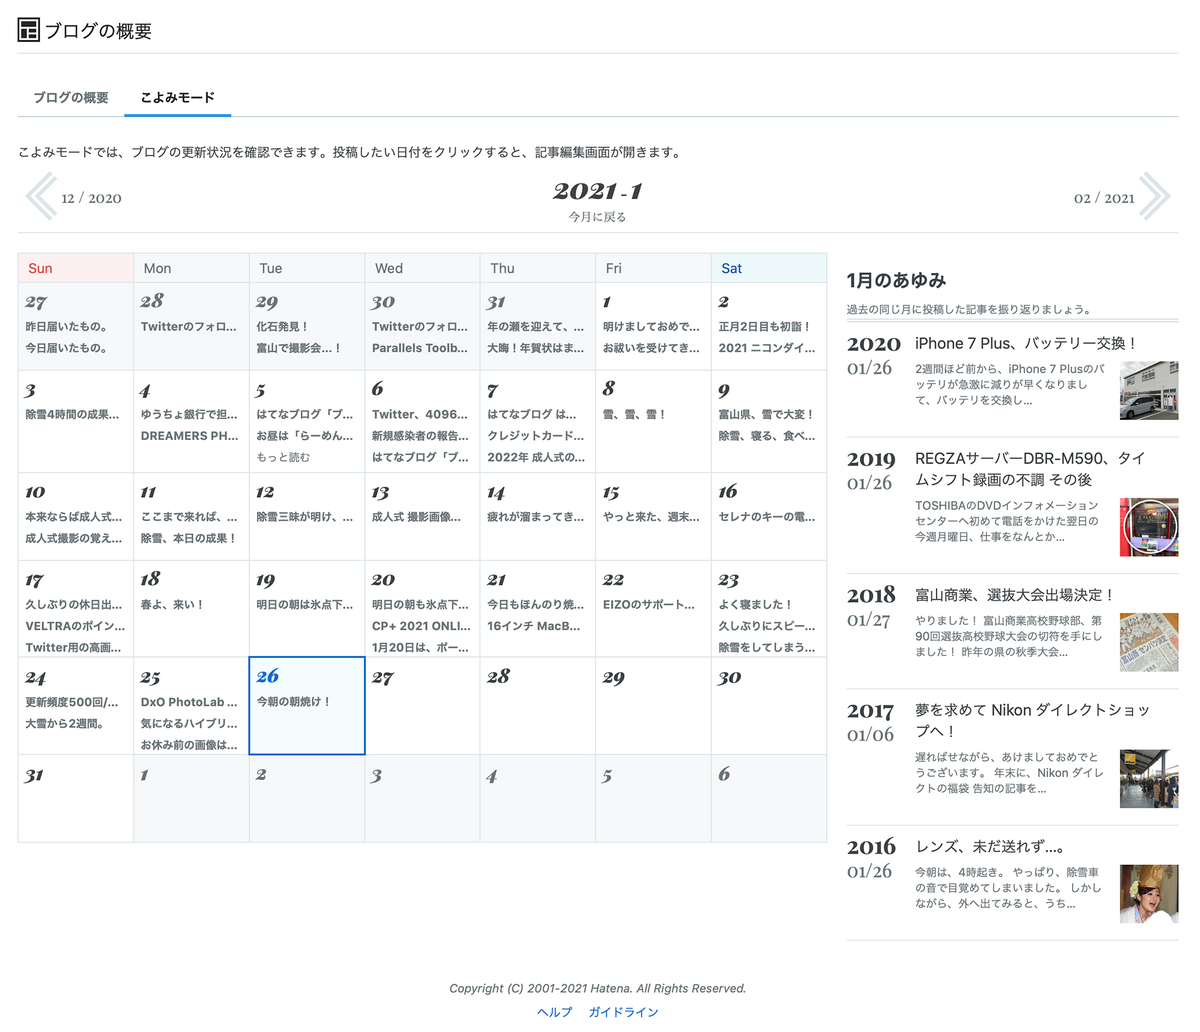Image resolution: width=1200 pixels, height=1032 pixels.
Task: Open article REGZAサーバーDBR-M590 title
Action: [x=1030, y=469]
